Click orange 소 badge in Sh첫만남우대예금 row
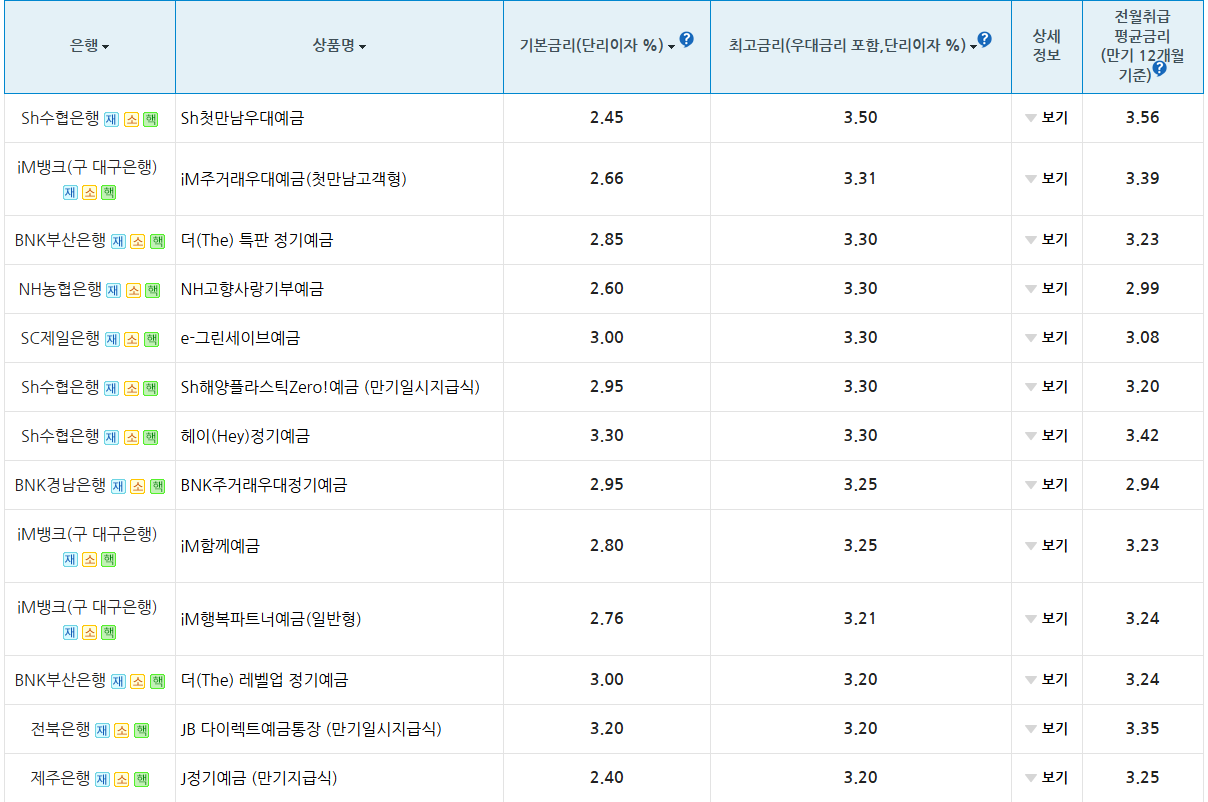Screen dimensions: 1208x802 coord(131,119)
